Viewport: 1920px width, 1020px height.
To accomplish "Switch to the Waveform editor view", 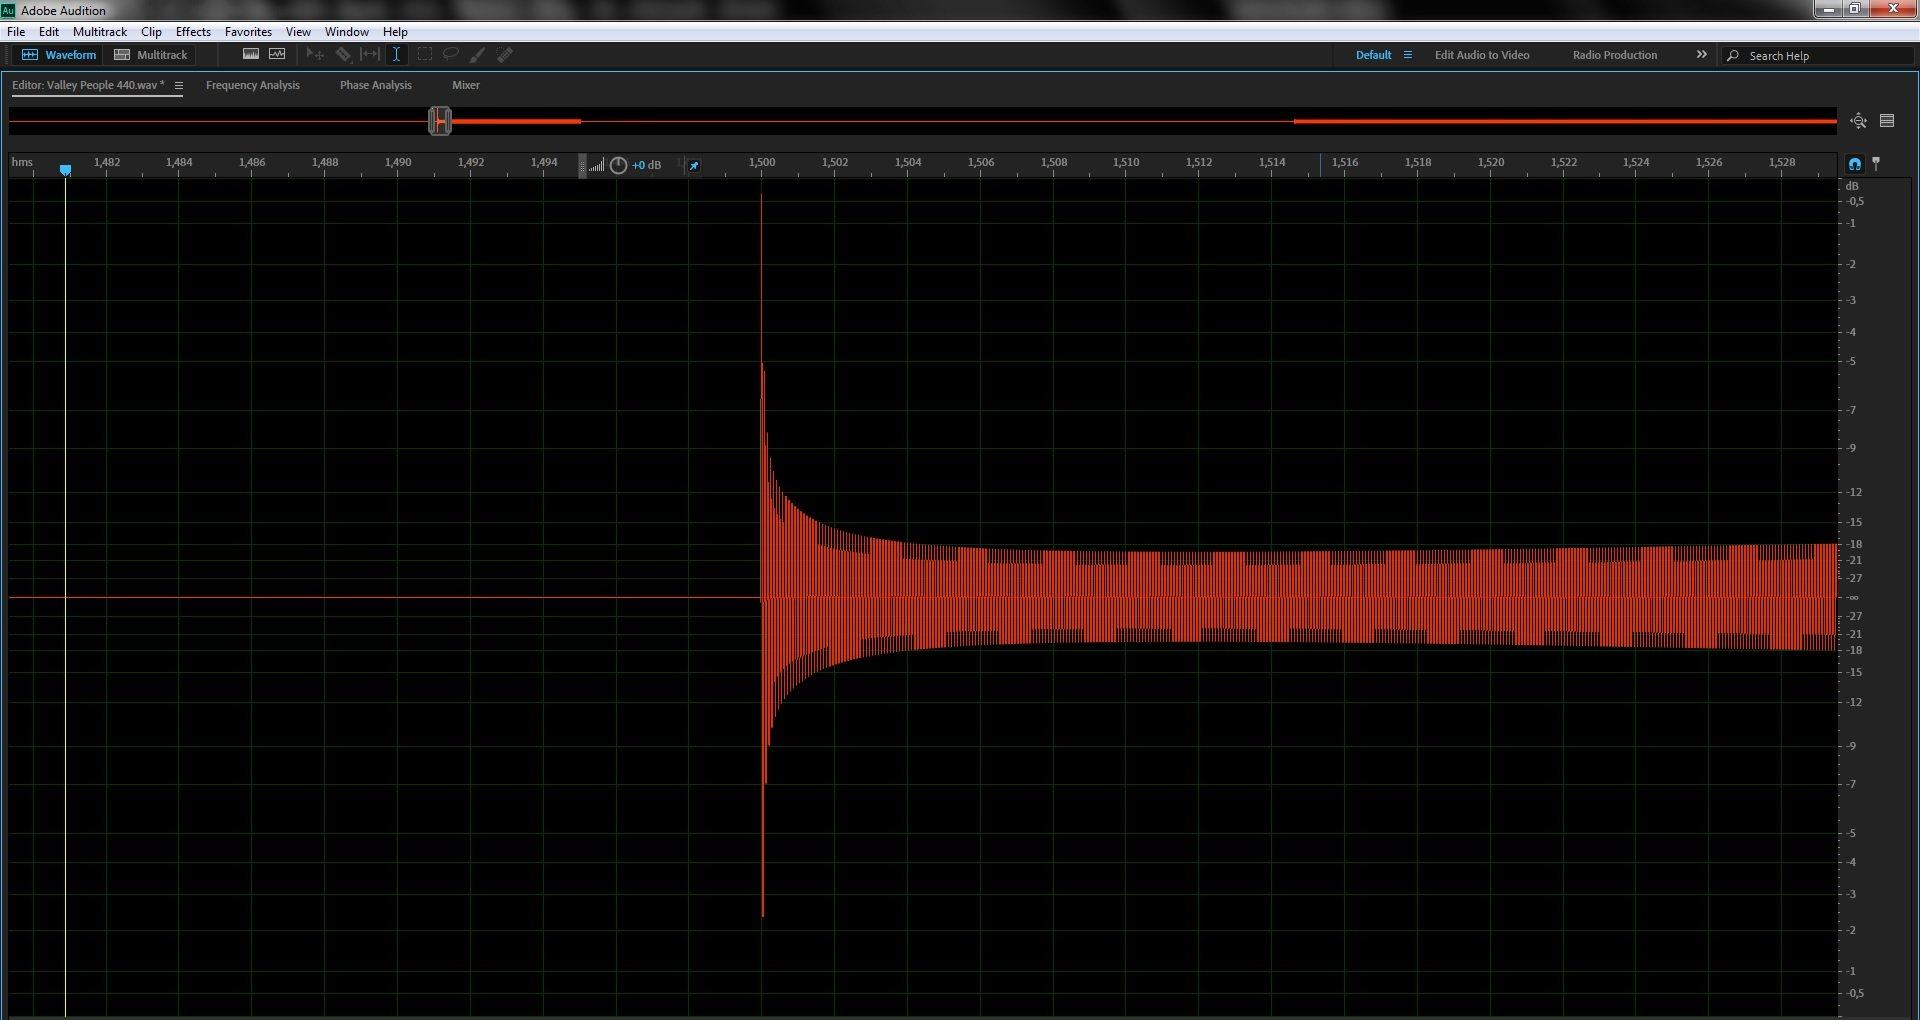I will (59, 55).
